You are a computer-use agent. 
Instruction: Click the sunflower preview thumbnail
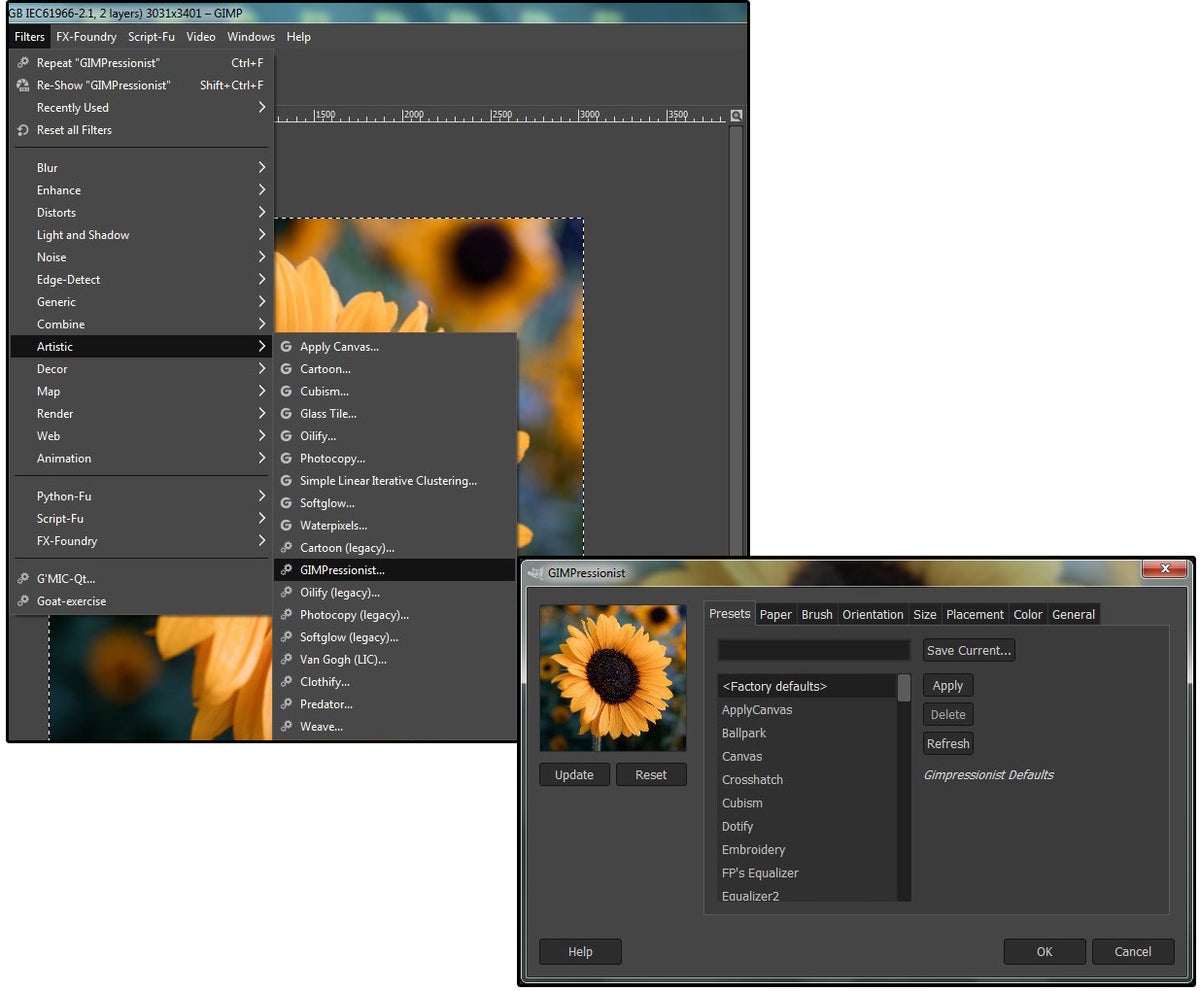[613, 678]
